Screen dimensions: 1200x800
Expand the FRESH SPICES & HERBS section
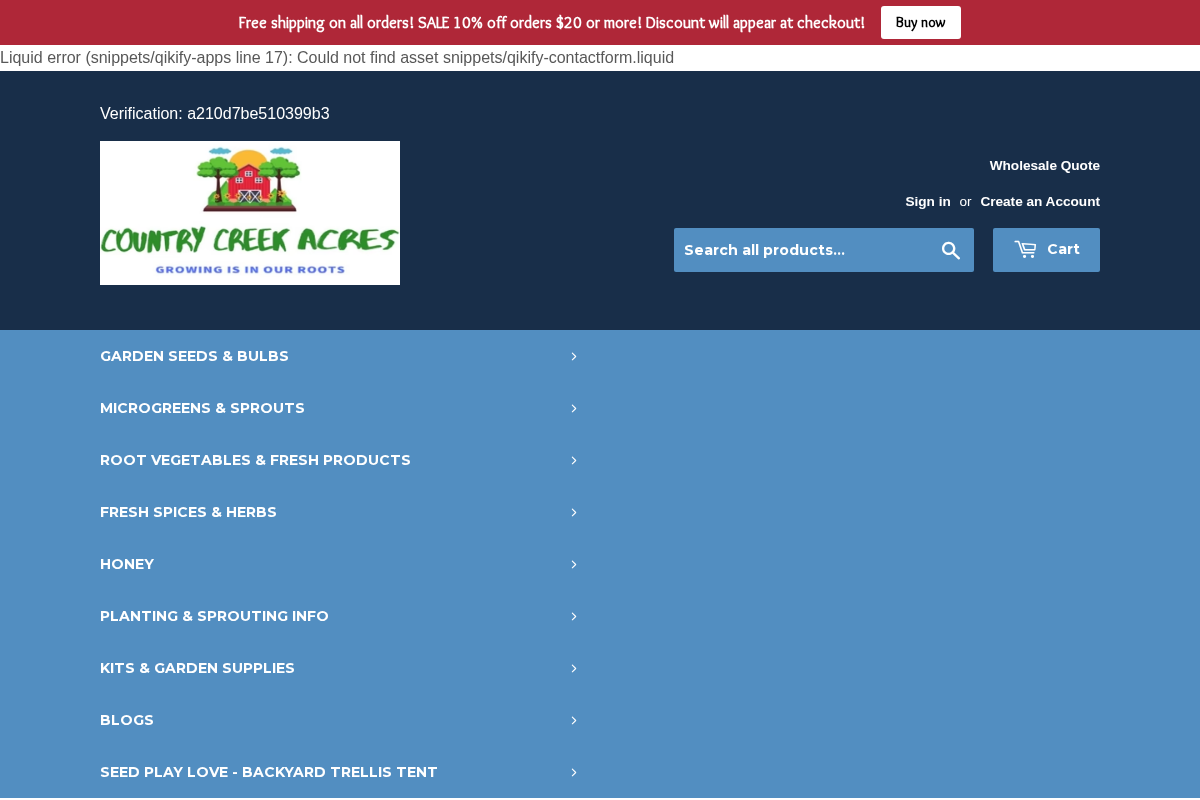340,511
